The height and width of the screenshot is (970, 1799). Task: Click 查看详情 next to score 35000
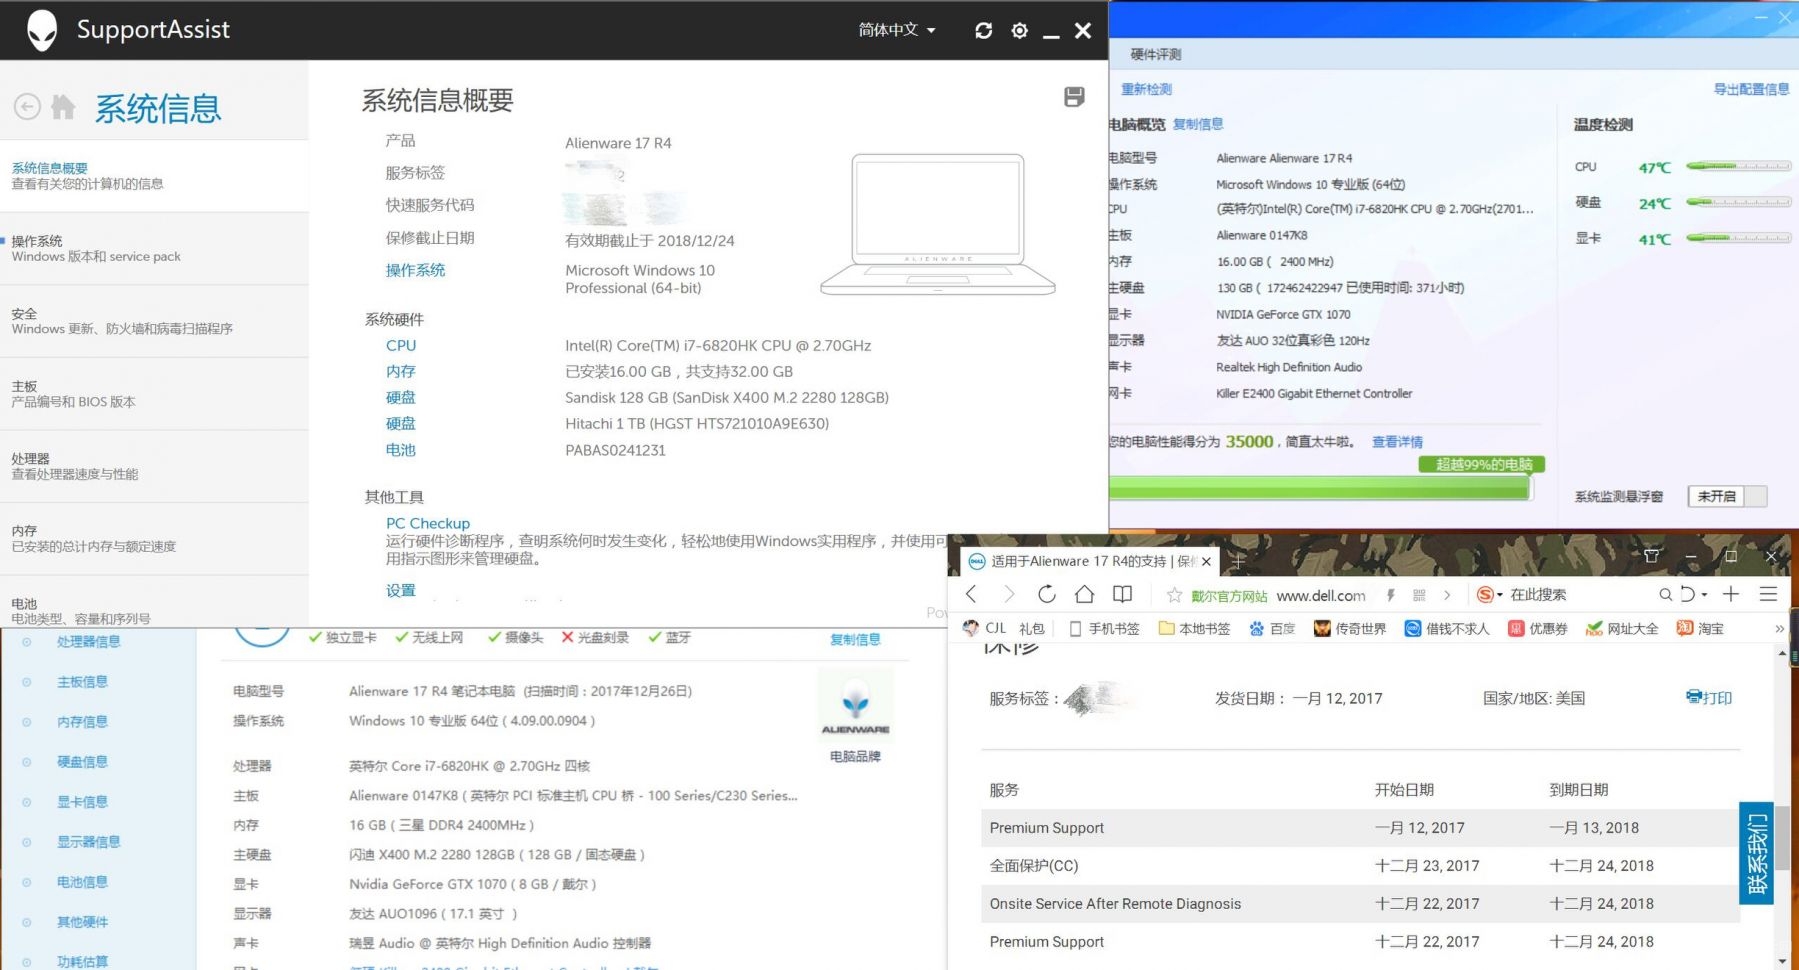(1397, 442)
